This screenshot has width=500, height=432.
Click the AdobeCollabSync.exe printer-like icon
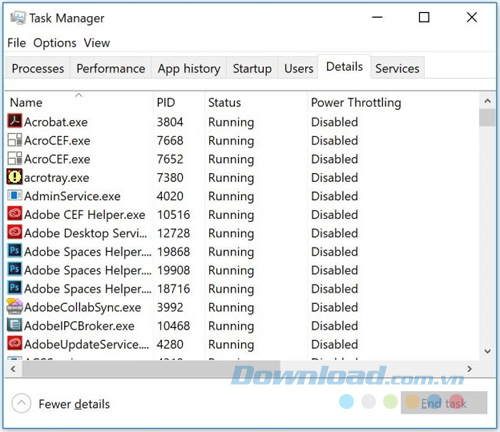(x=15, y=306)
